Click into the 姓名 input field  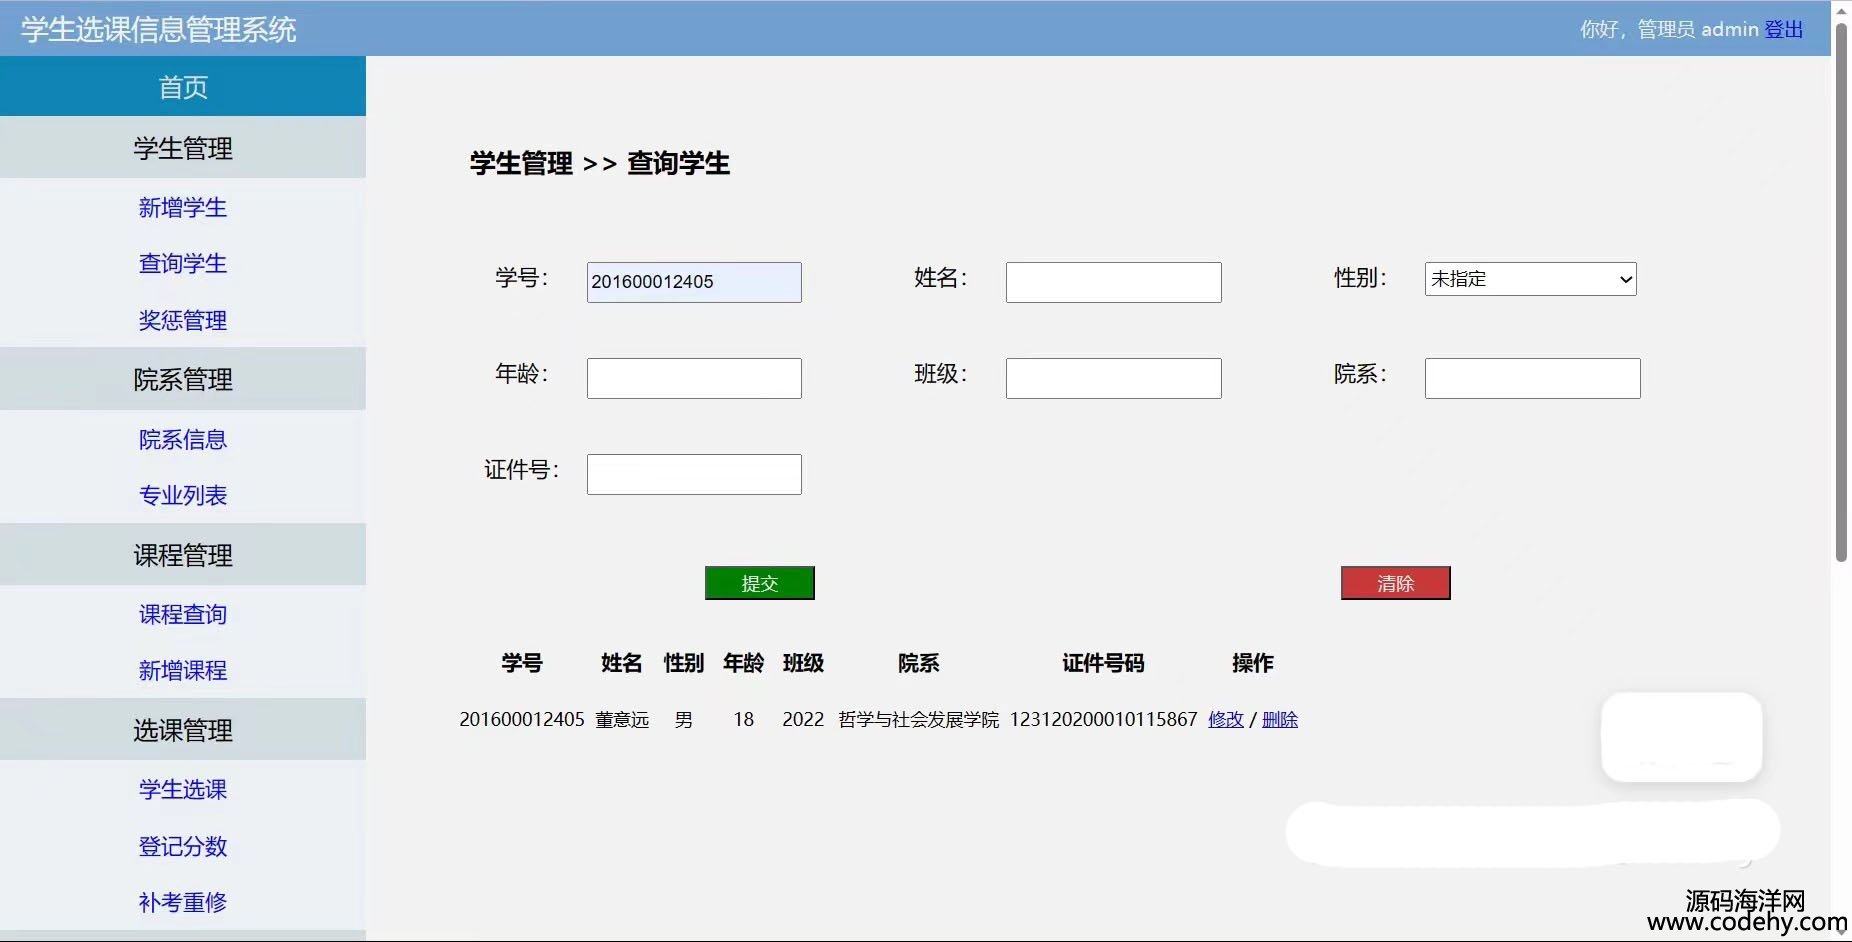coord(1113,282)
